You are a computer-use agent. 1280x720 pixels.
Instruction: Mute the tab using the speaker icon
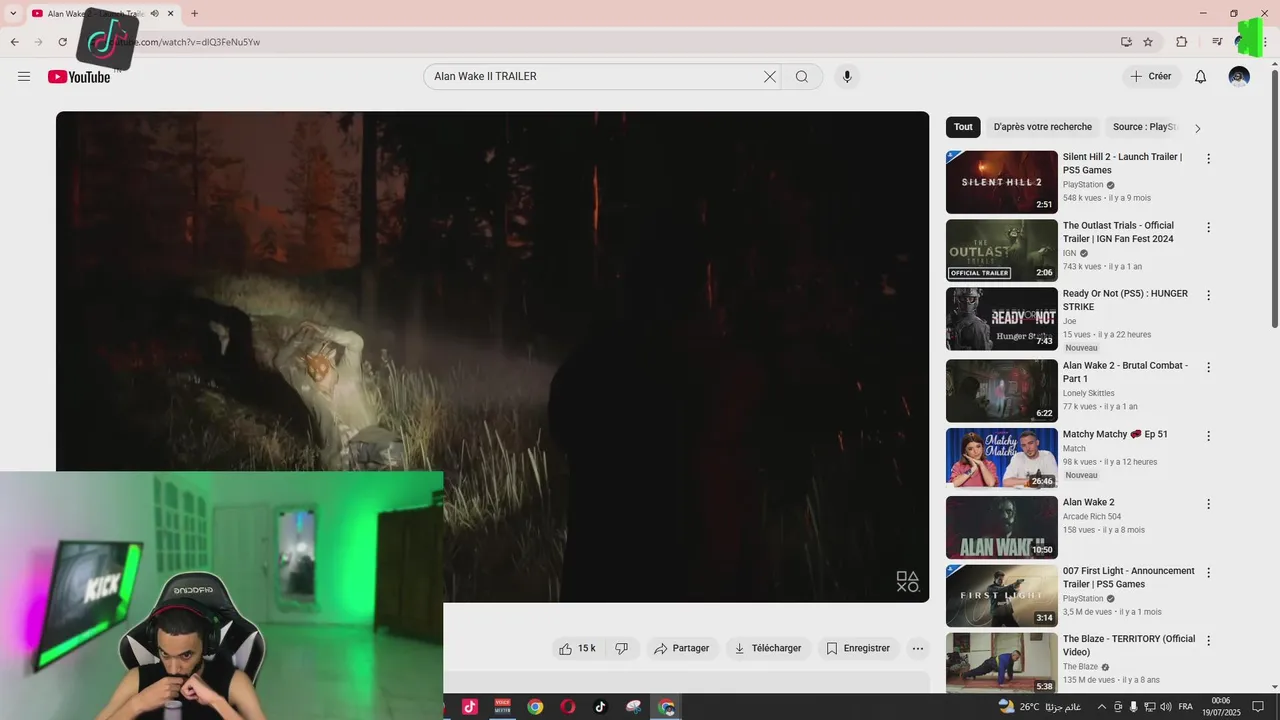[154, 14]
